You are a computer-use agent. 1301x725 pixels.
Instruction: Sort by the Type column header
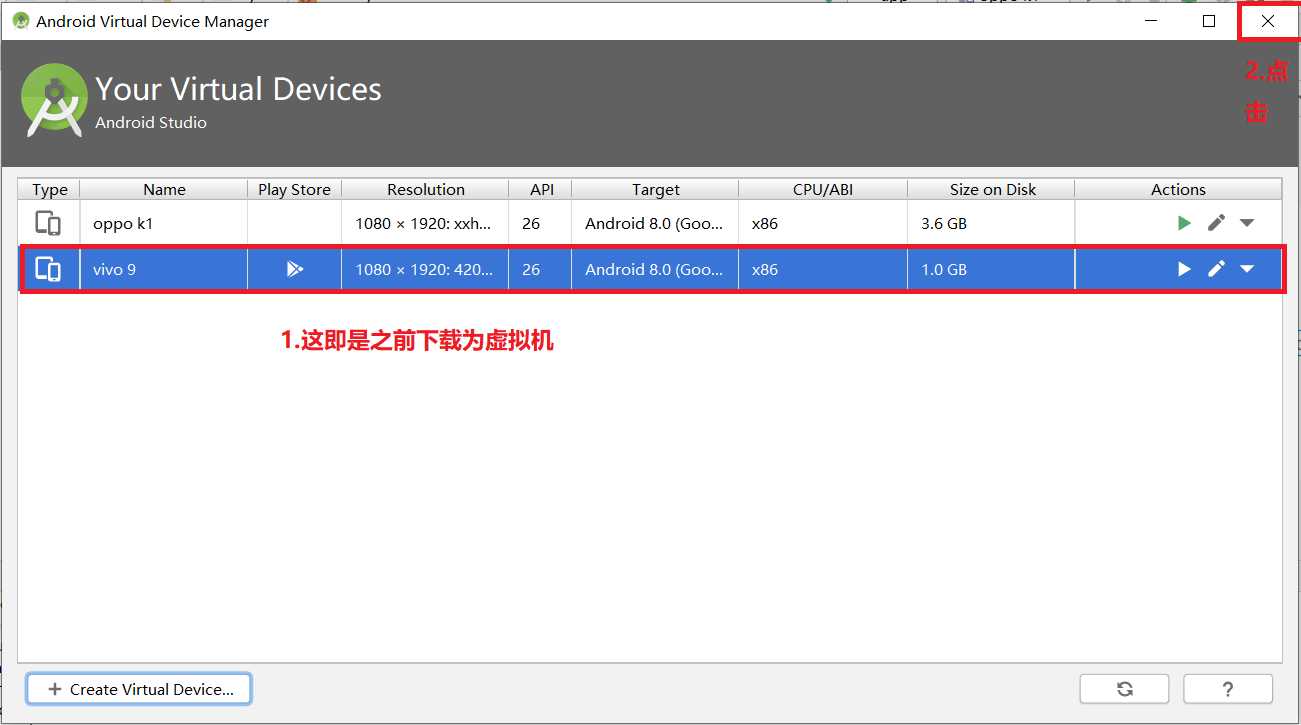(x=49, y=189)
